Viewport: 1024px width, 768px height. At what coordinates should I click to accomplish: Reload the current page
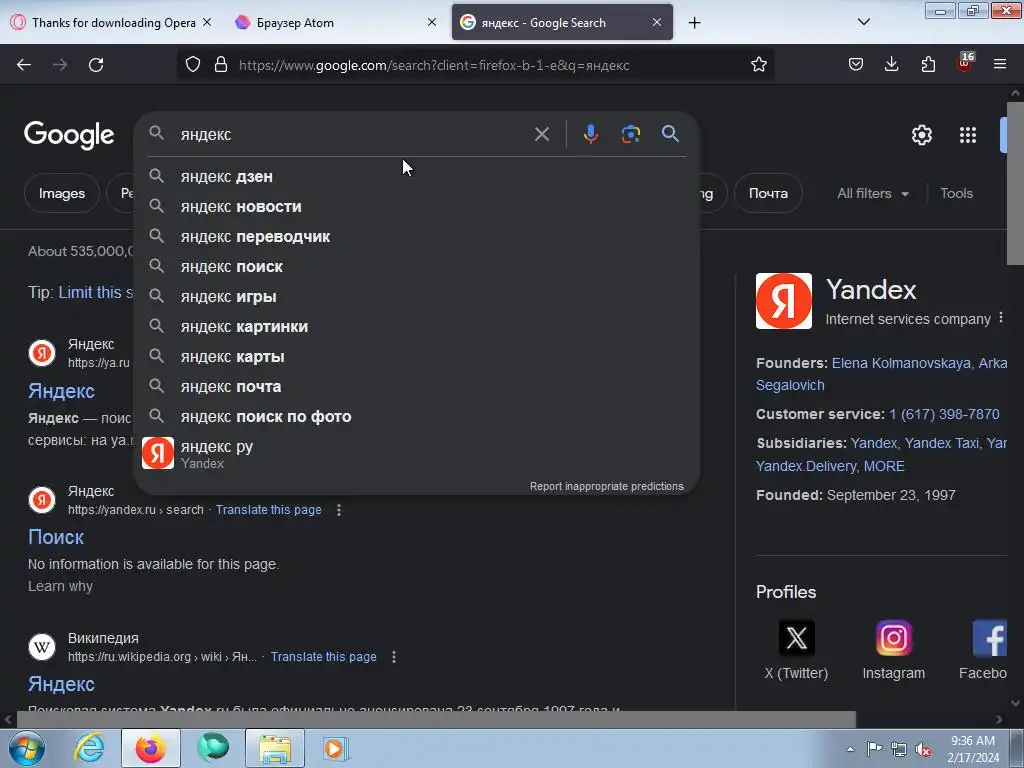pyautogui.click(x=96, y=65)
